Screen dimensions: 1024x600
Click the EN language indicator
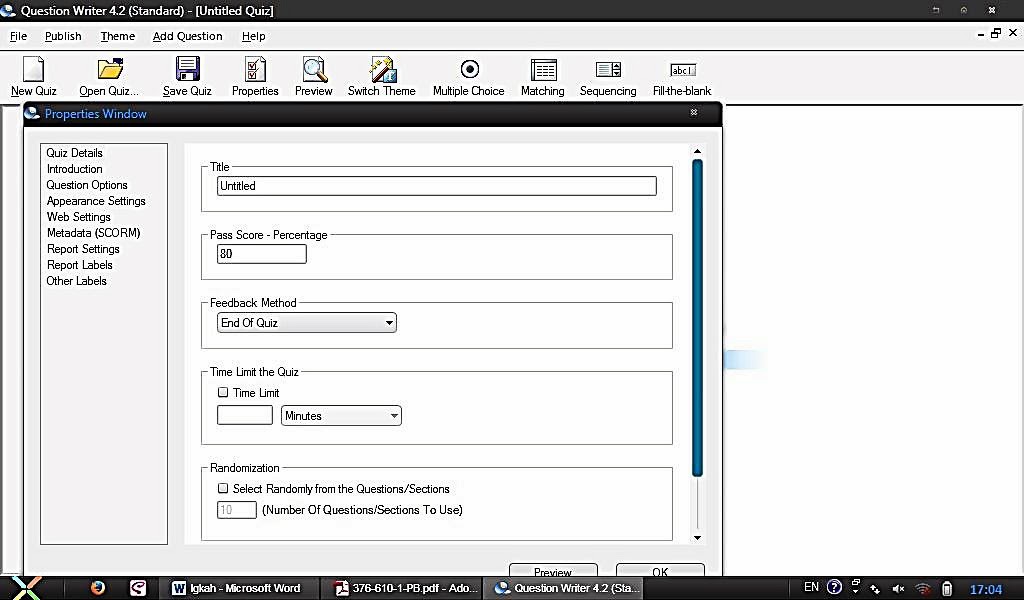811,588
